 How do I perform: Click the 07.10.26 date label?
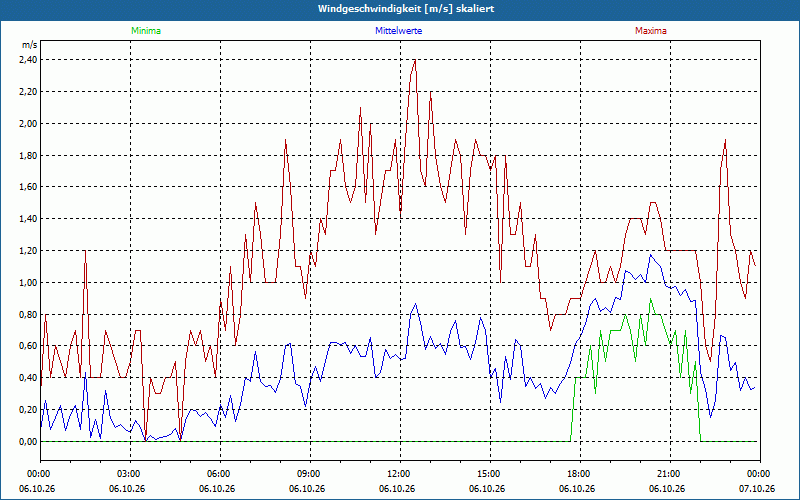click(x=757, y=489)
